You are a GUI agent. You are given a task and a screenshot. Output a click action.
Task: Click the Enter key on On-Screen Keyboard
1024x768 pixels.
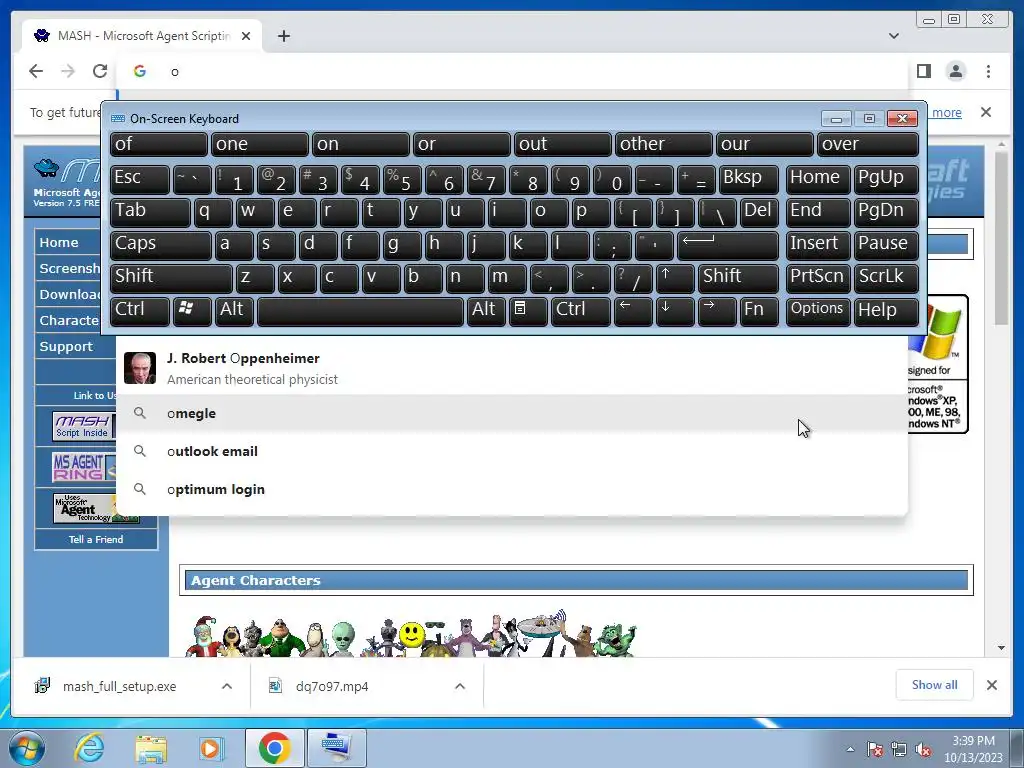click(x=728, y=245)
